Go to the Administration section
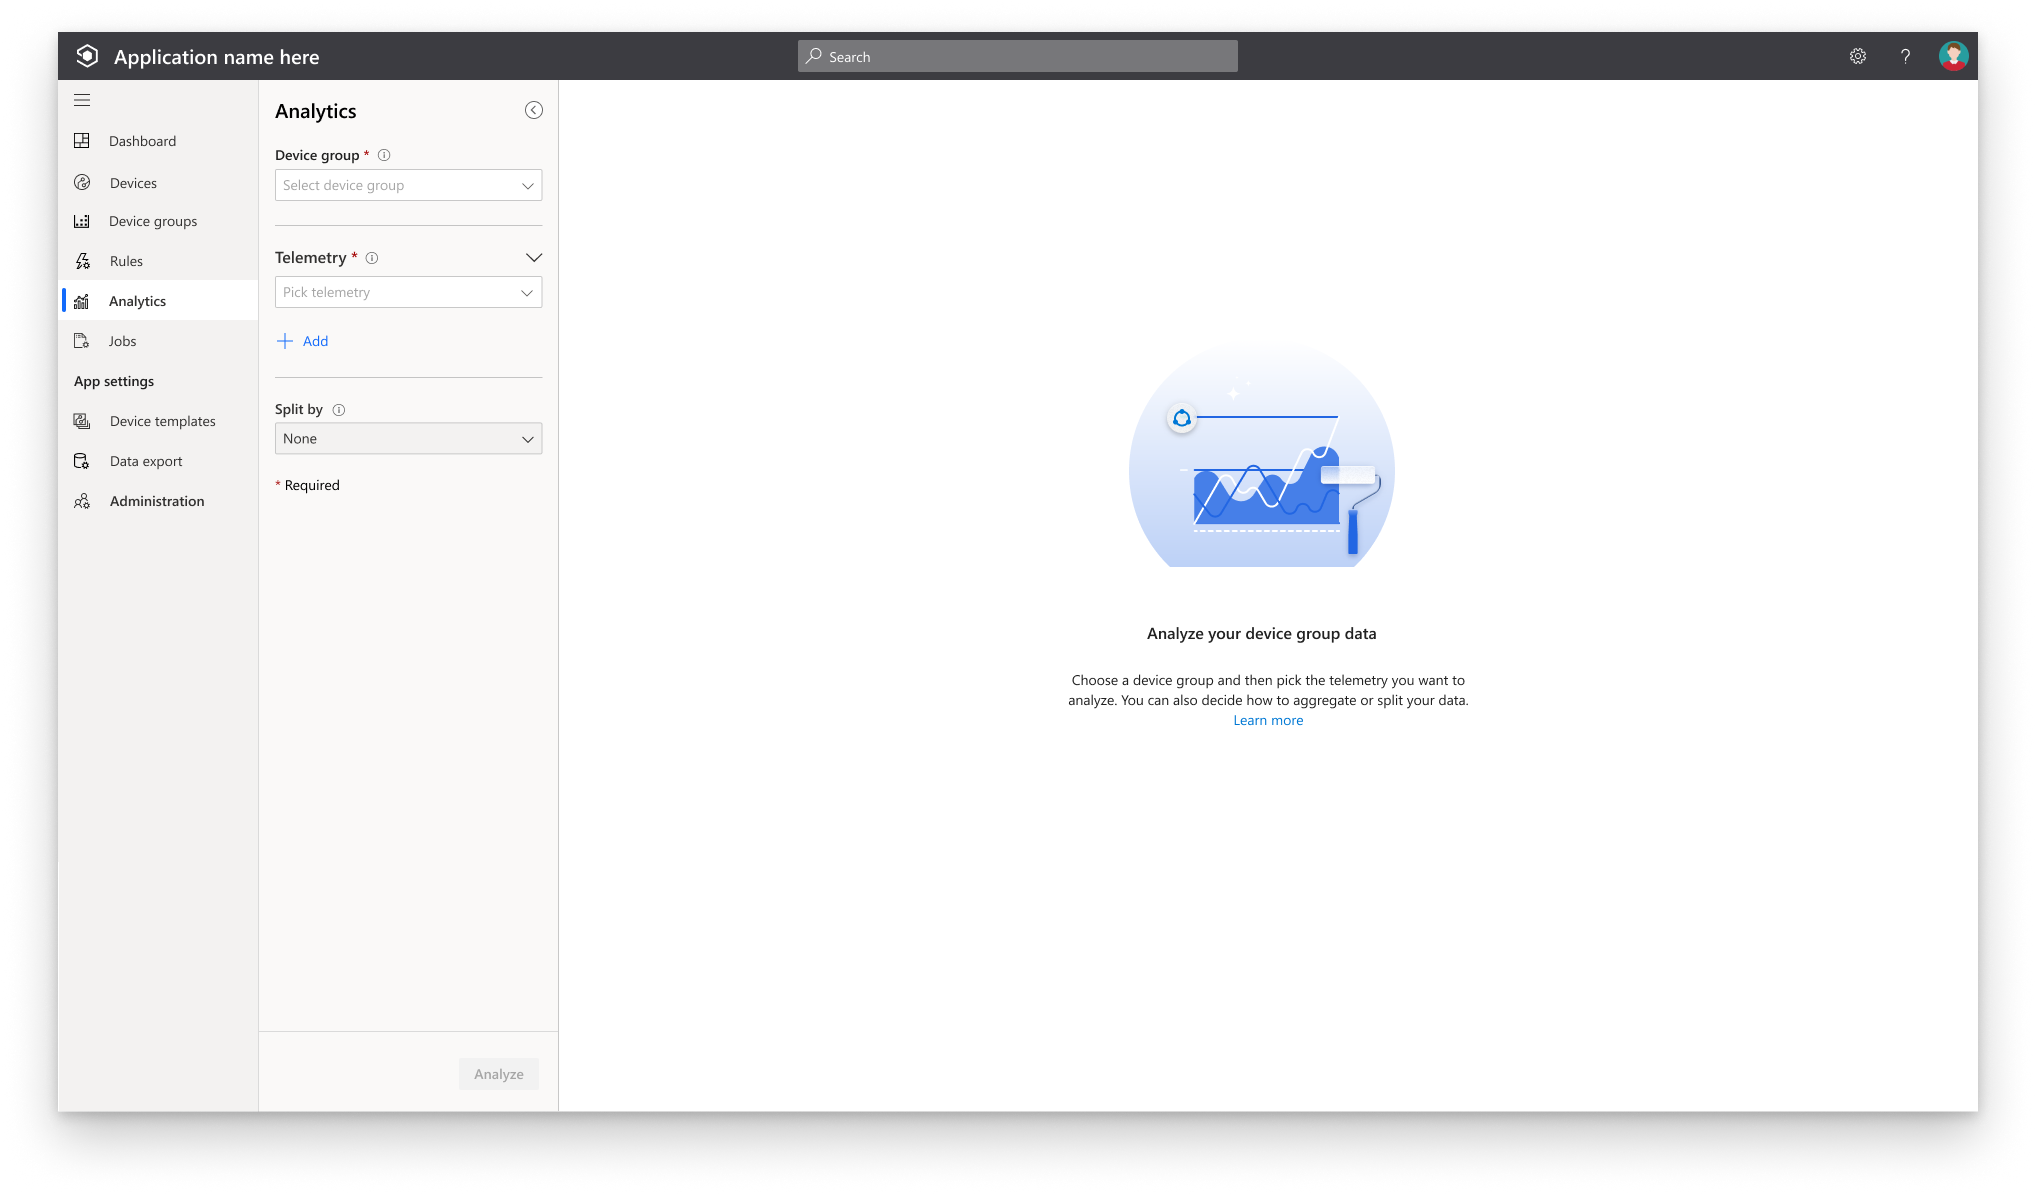This screenshot has height=1195, width=2036. pos(156,501)
